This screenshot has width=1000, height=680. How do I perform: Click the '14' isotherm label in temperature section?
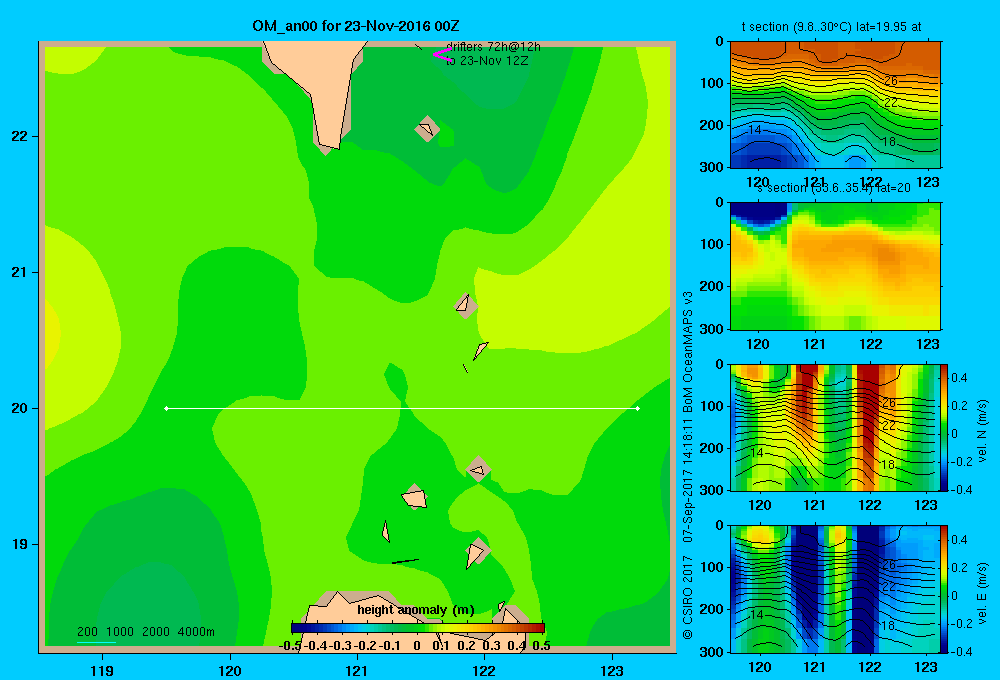755,130
